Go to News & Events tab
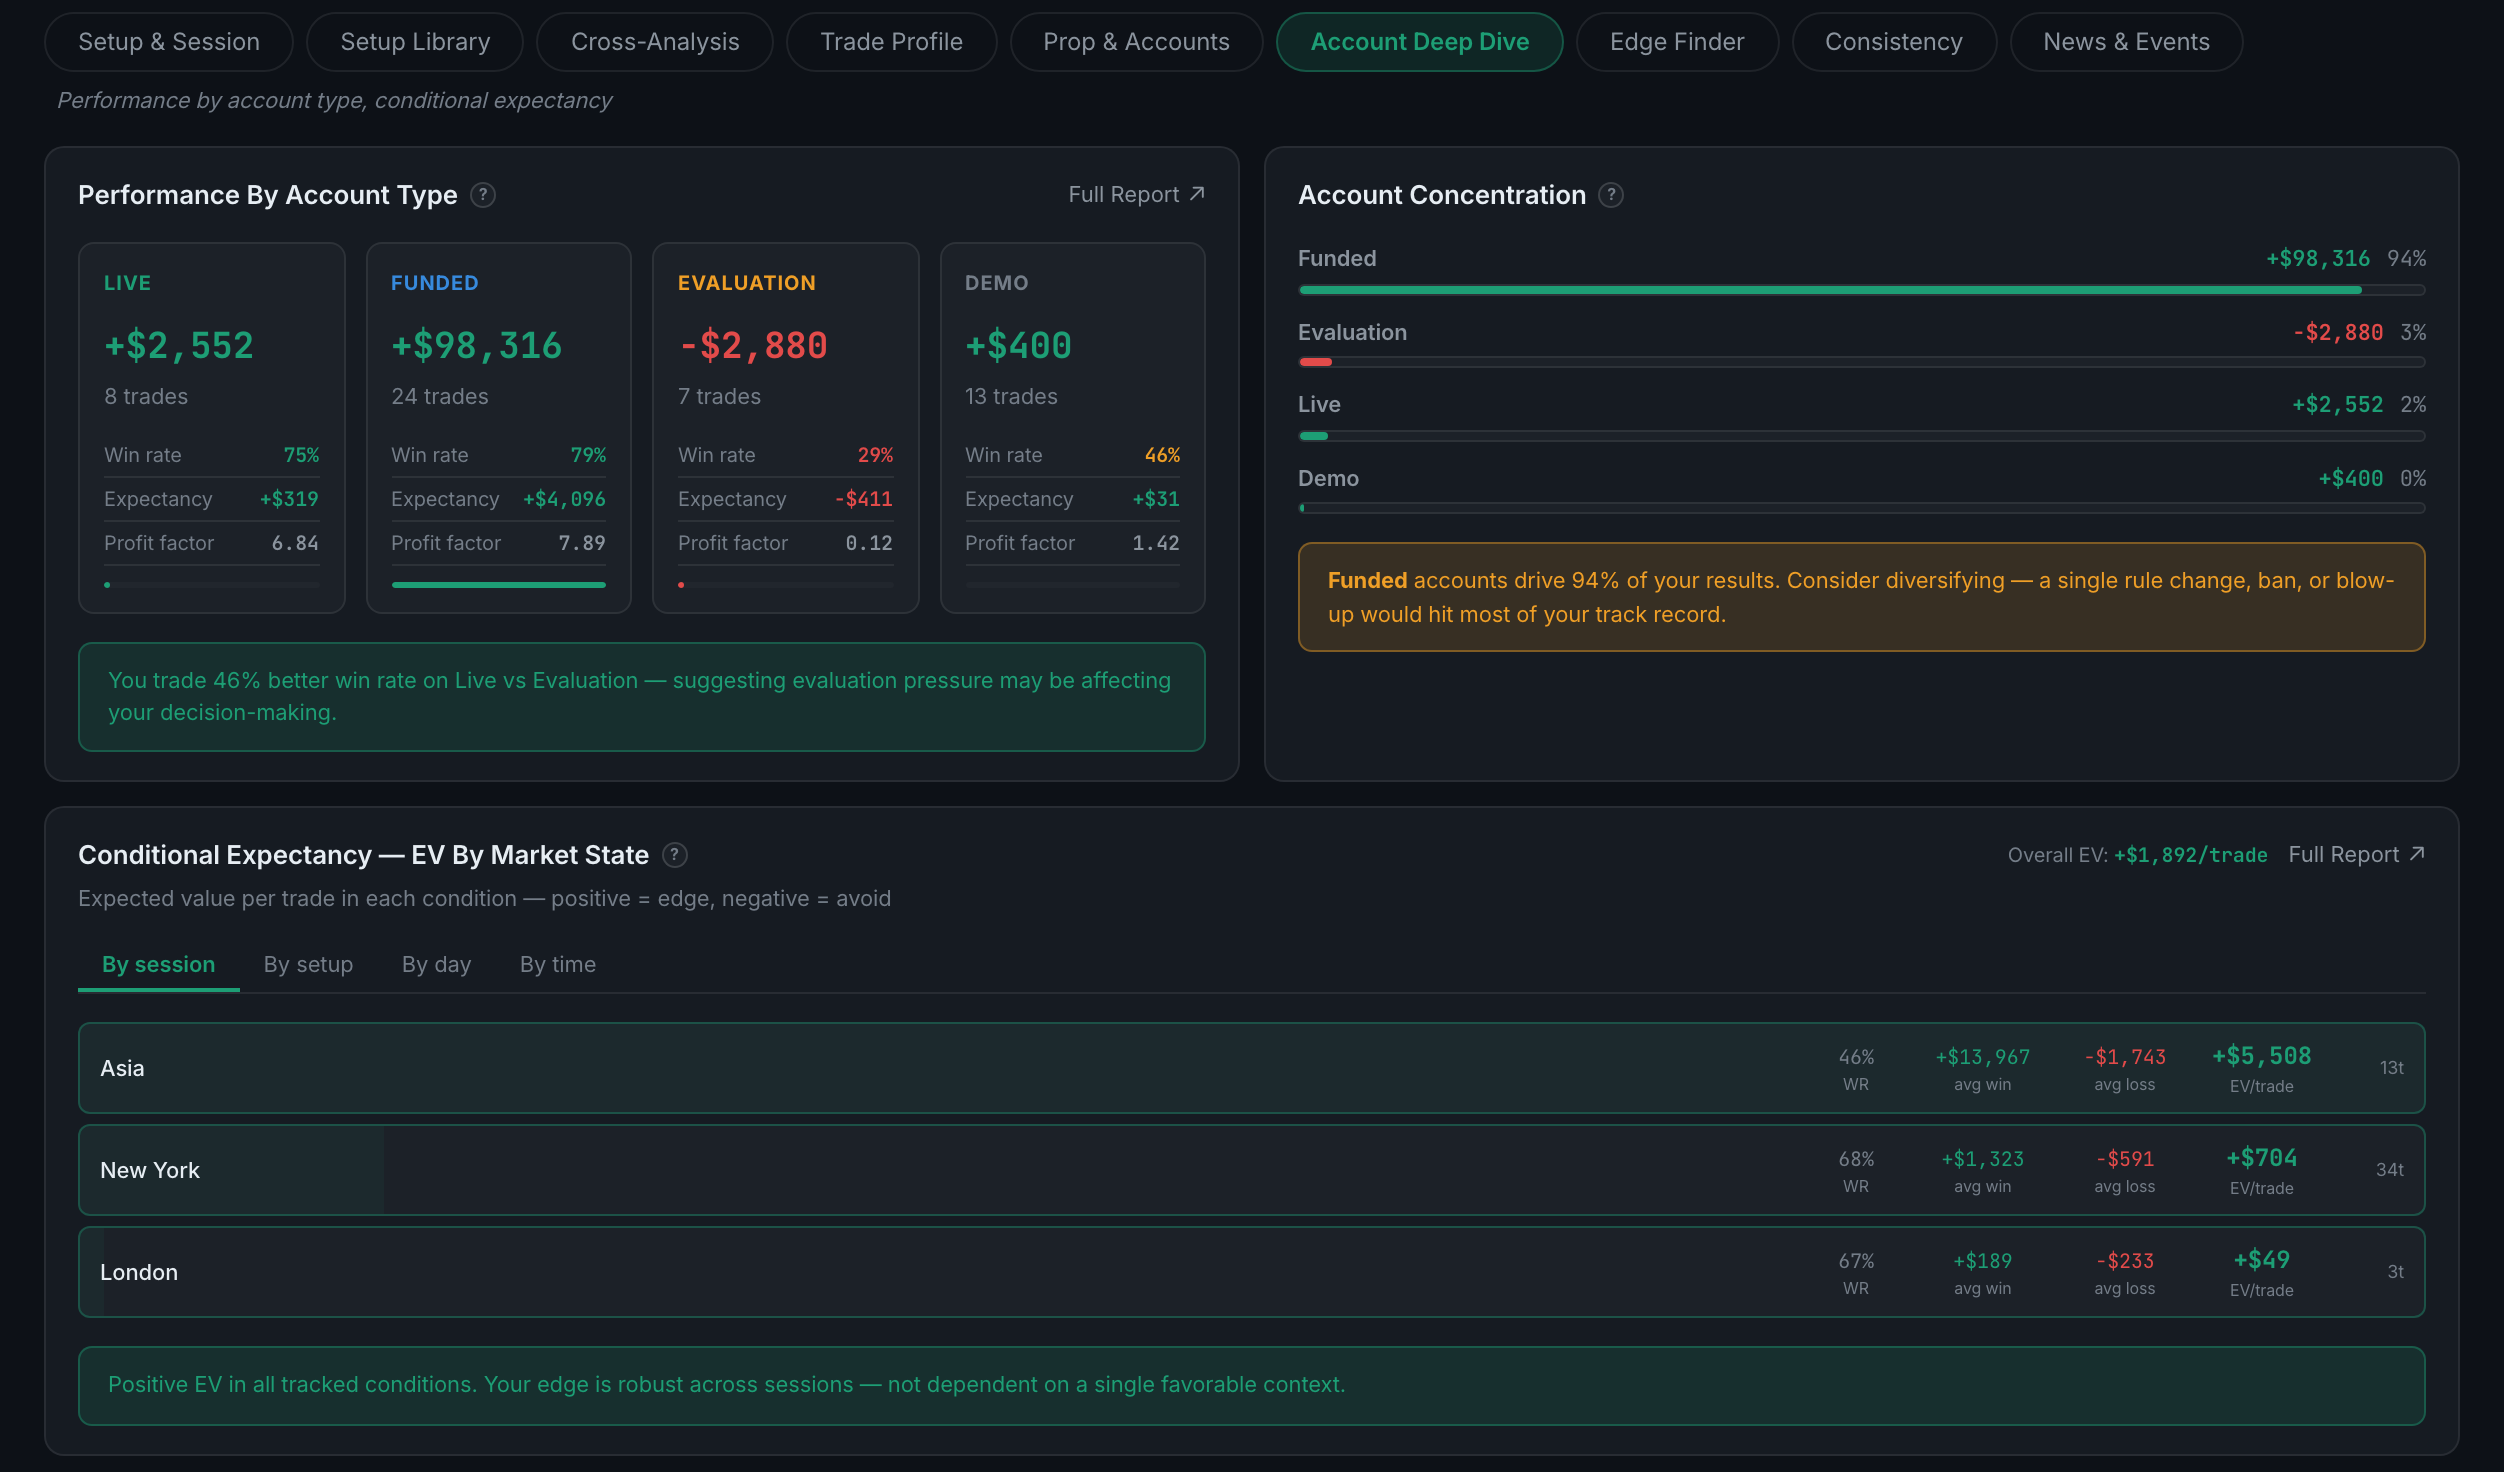The height and width of the screenshot is (1472, 2504). 2127,42
